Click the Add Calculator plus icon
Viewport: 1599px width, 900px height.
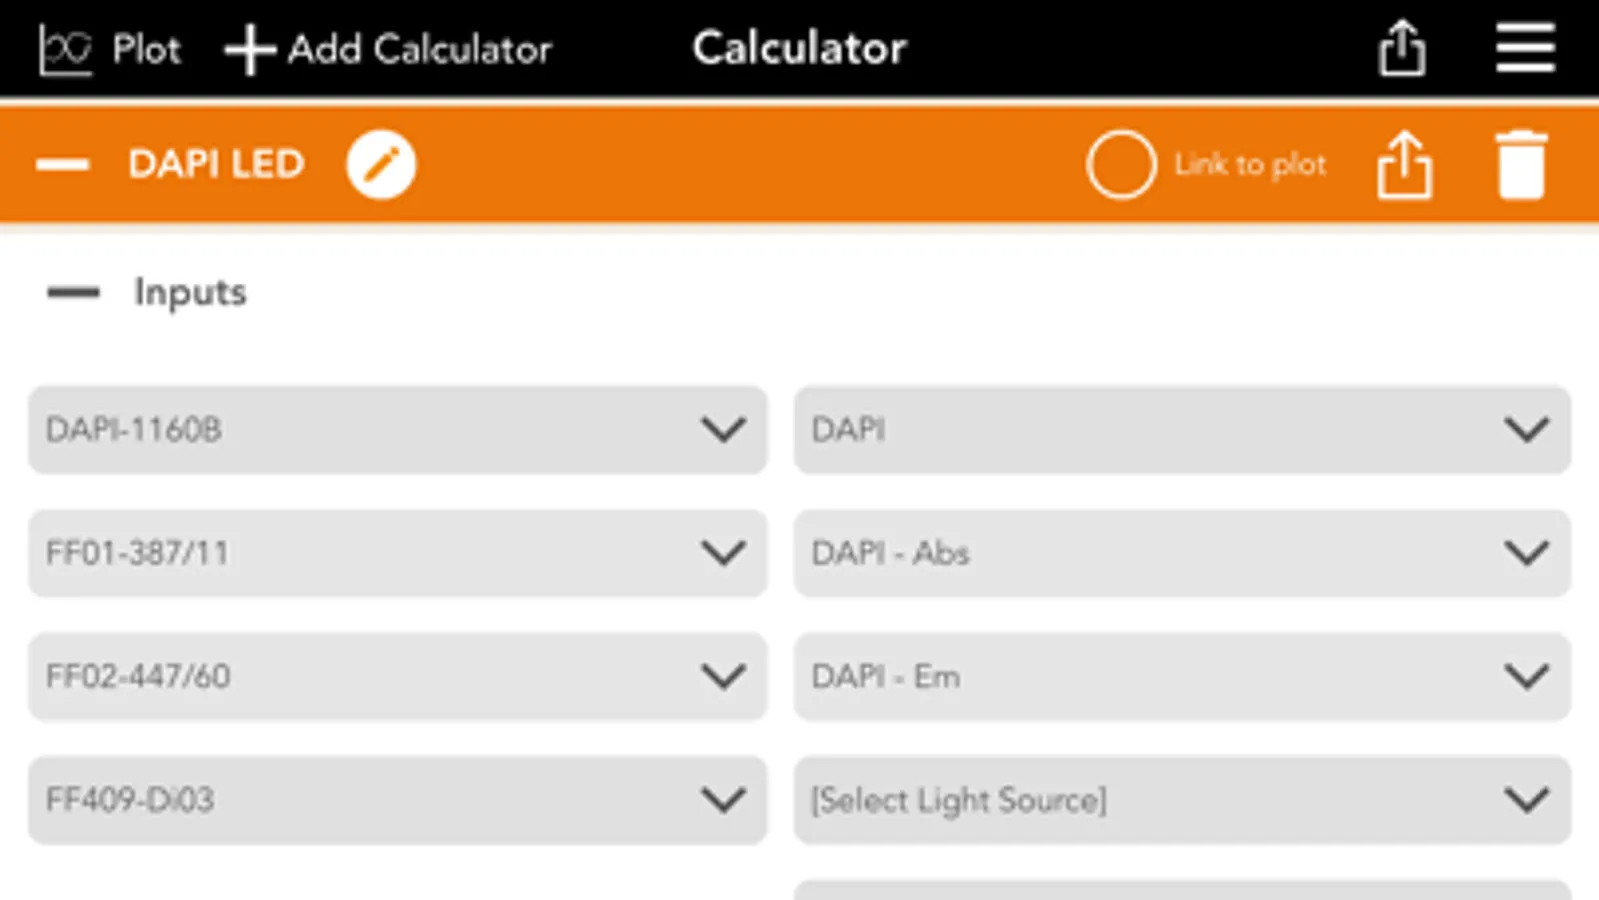click(249, 49)
